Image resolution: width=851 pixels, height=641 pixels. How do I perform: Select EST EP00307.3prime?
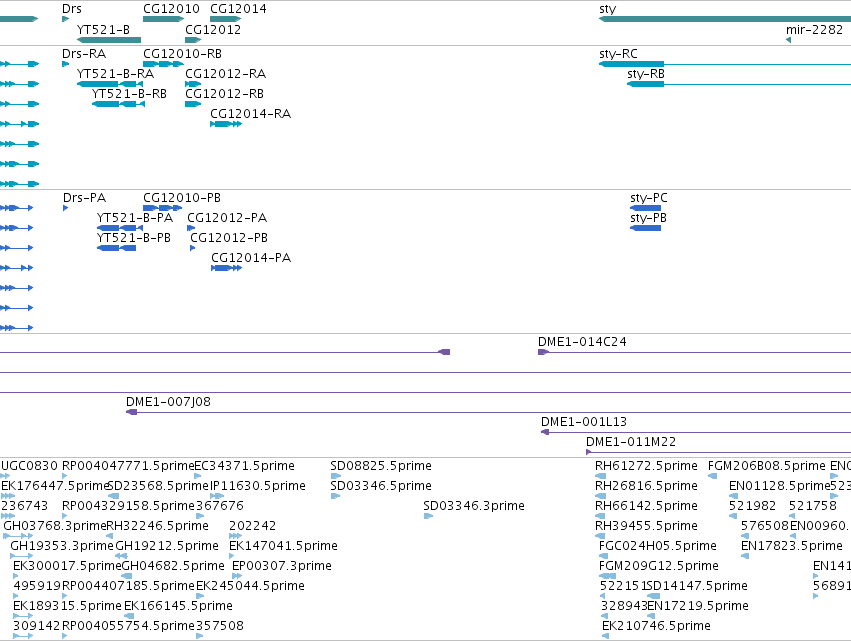(x=282, y=566)
